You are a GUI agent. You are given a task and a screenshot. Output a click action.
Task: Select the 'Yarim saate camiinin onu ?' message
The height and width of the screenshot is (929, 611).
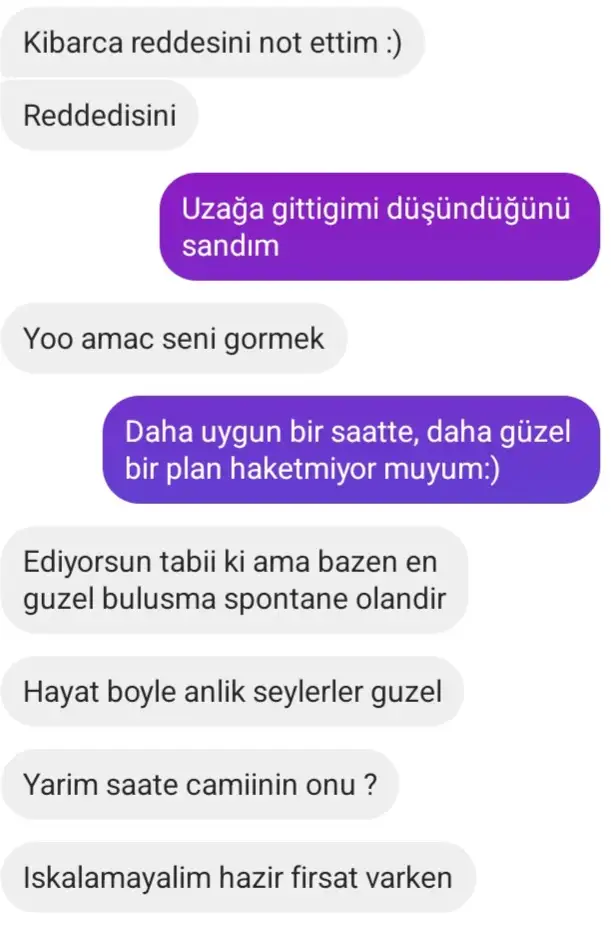click(x=199, y=784)
